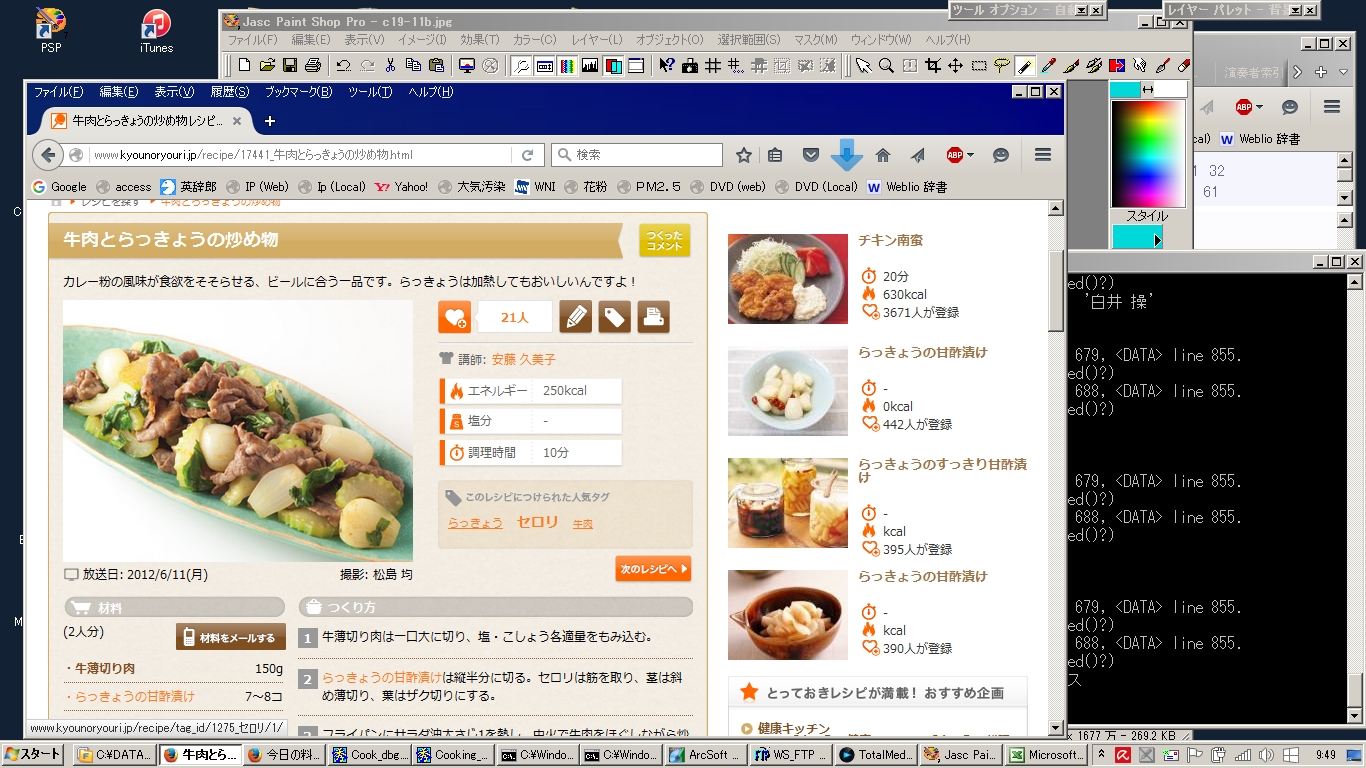1366x768 pixels.
Task: Click the Firefox search field 検索
Action: pos(637,155)
